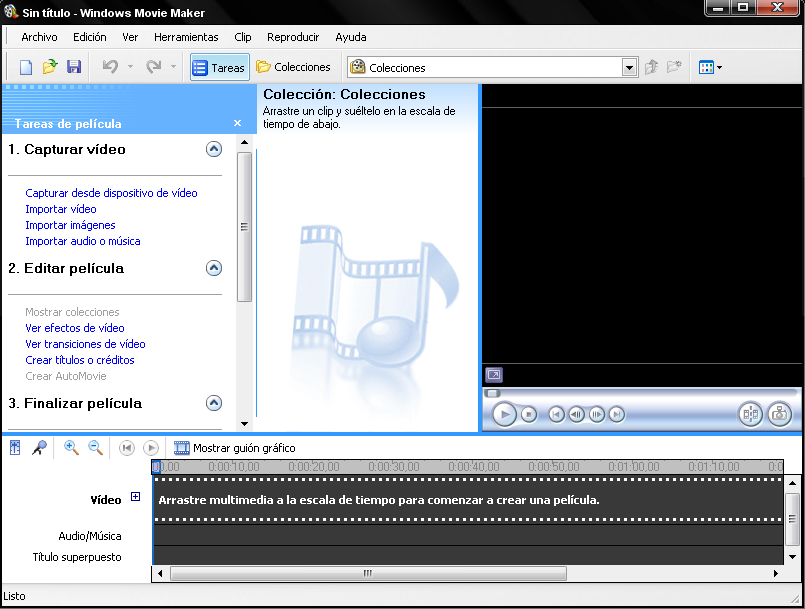This screenshot has width=805, height=609.
Task: Close the Tareas de película pane
Action: (x=237, y=123)
